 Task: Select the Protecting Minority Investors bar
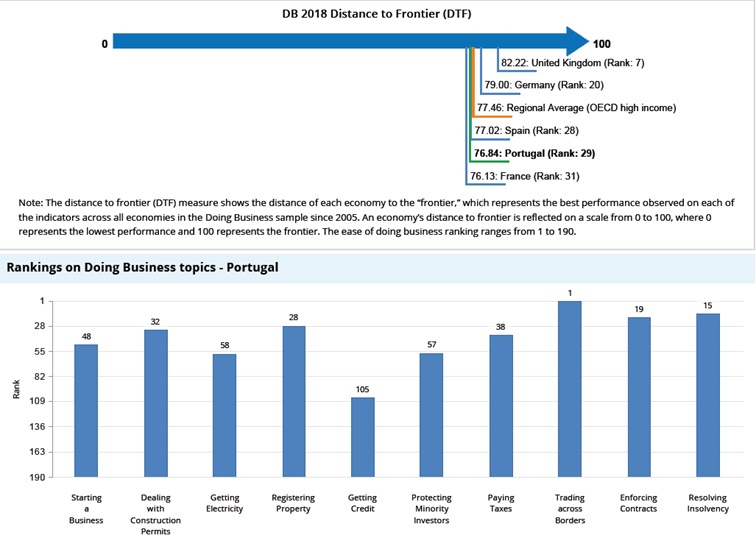click(x=431, y=414)
